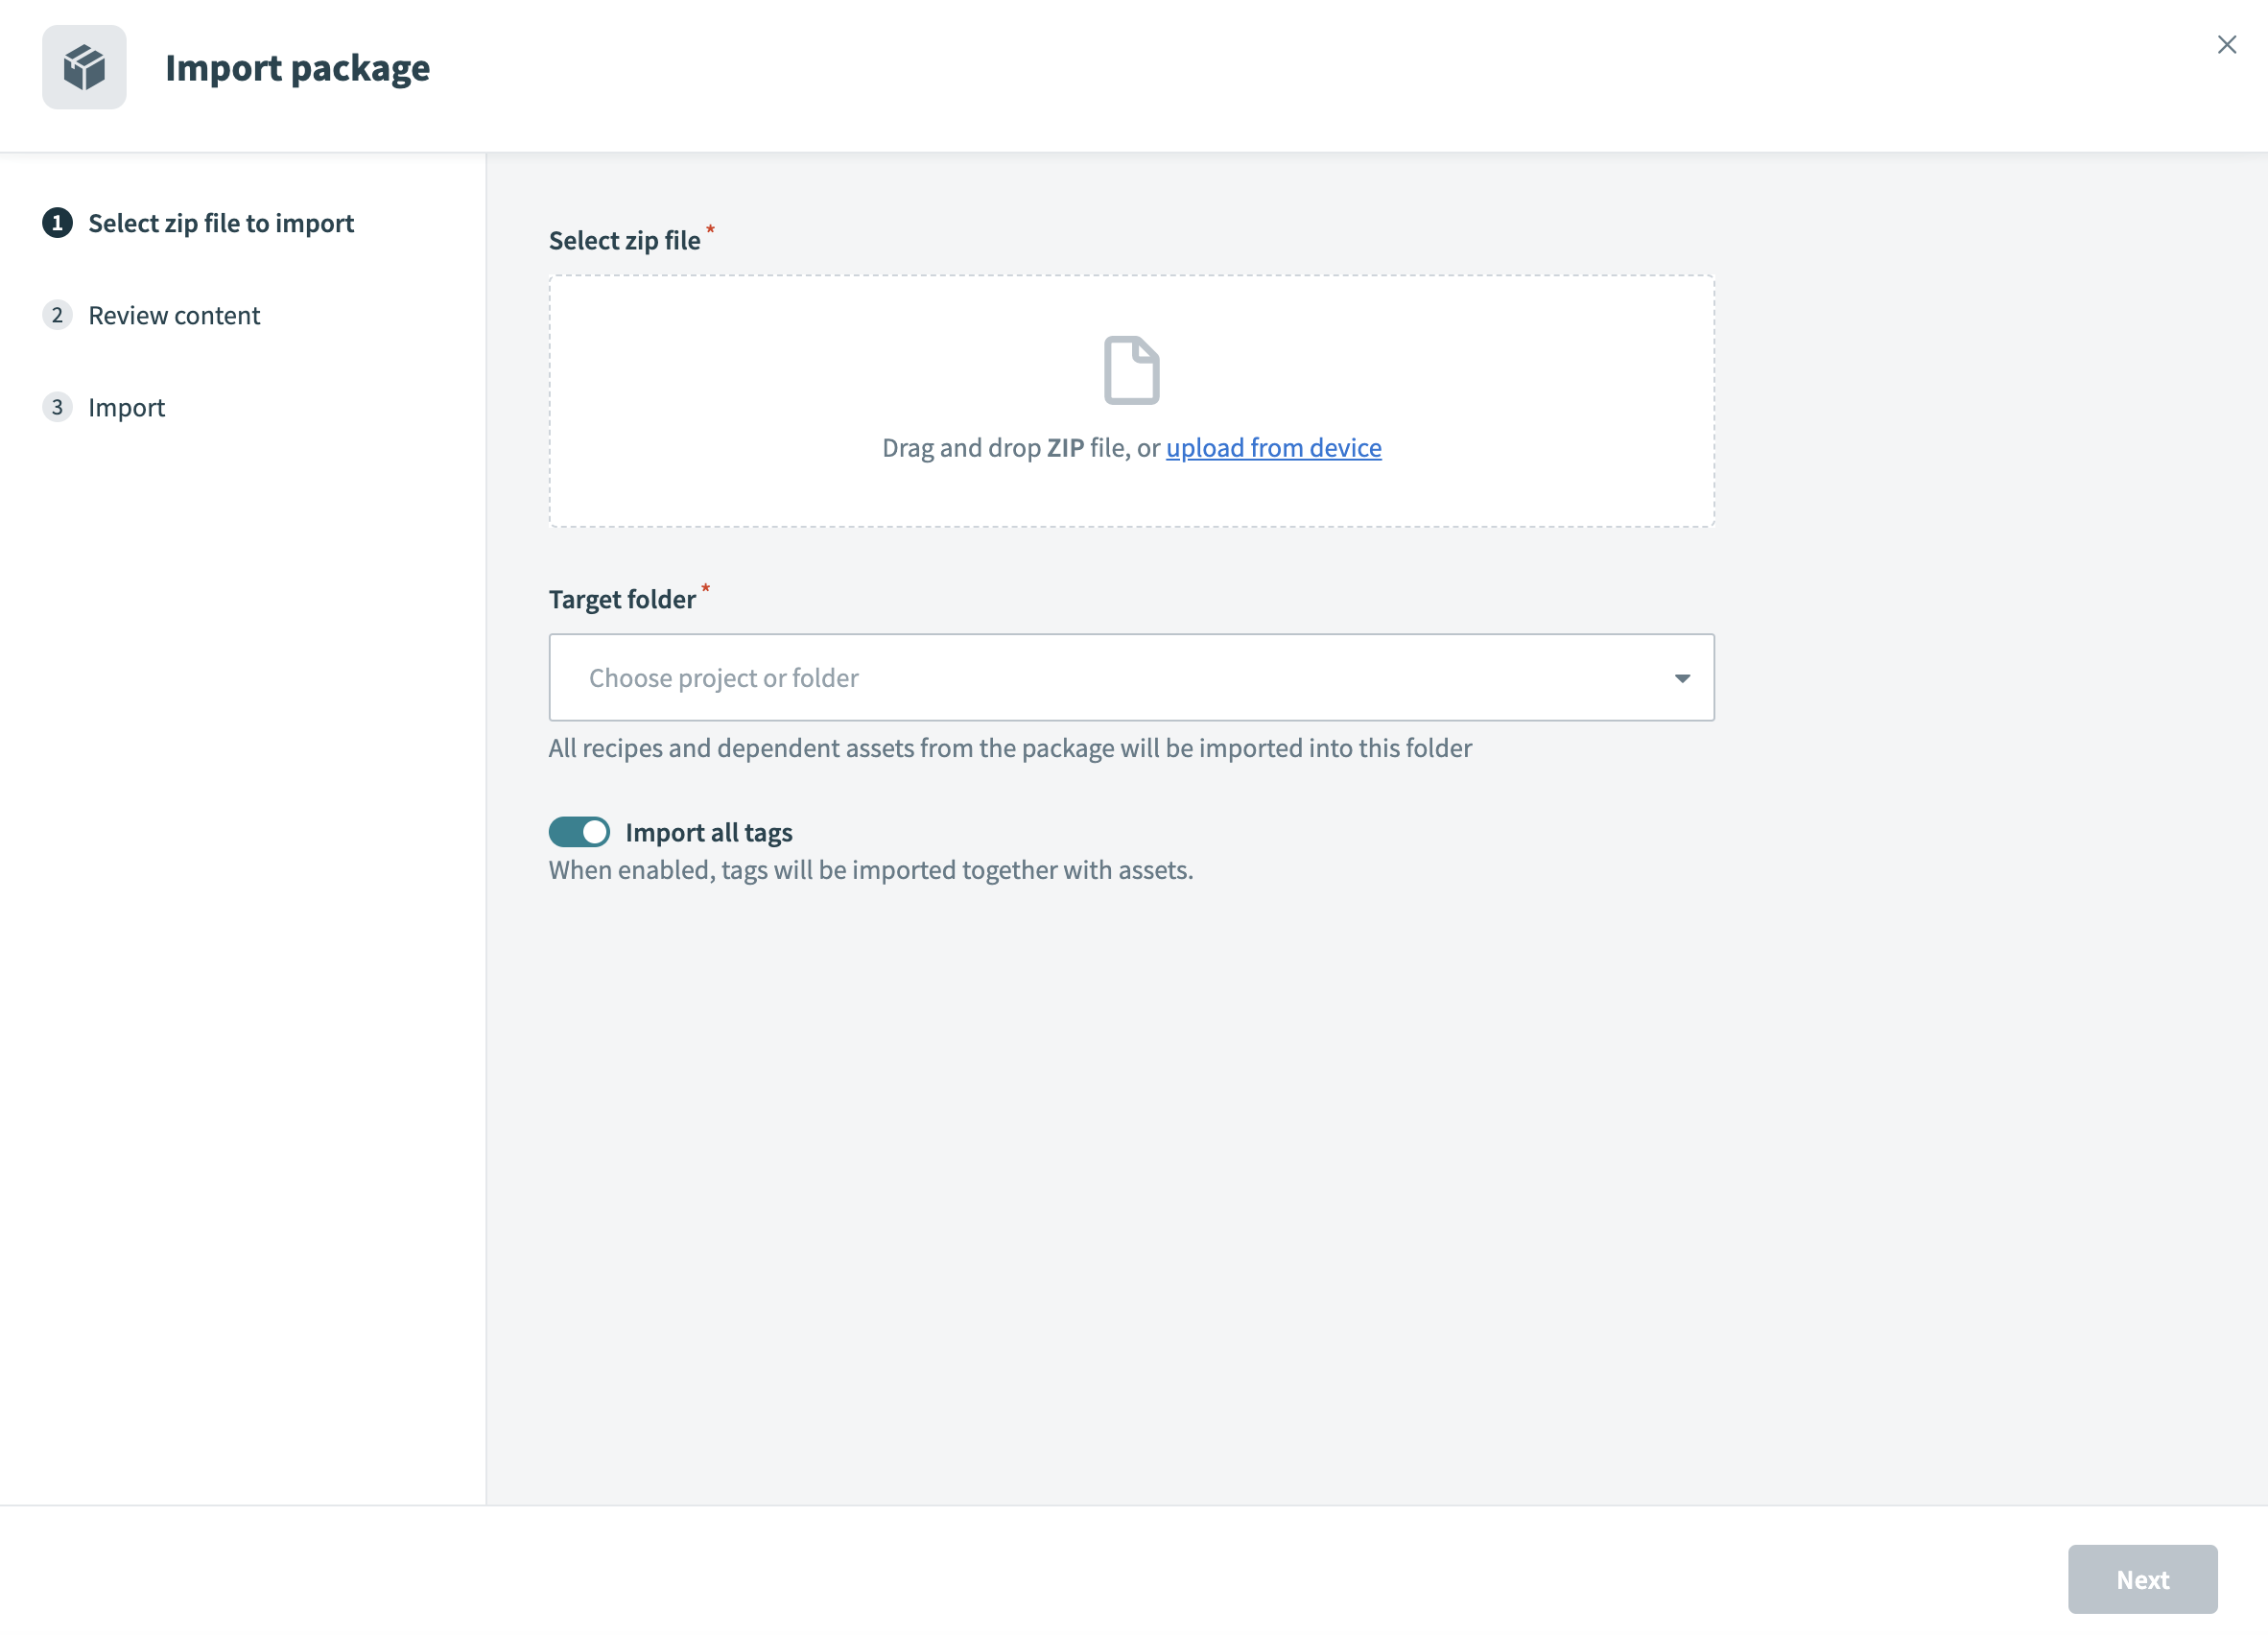The height and width of the screenshot is (1635, 2268).
Task: Click the dropdown caret on Target folder field
Action: click(1682, 677)
